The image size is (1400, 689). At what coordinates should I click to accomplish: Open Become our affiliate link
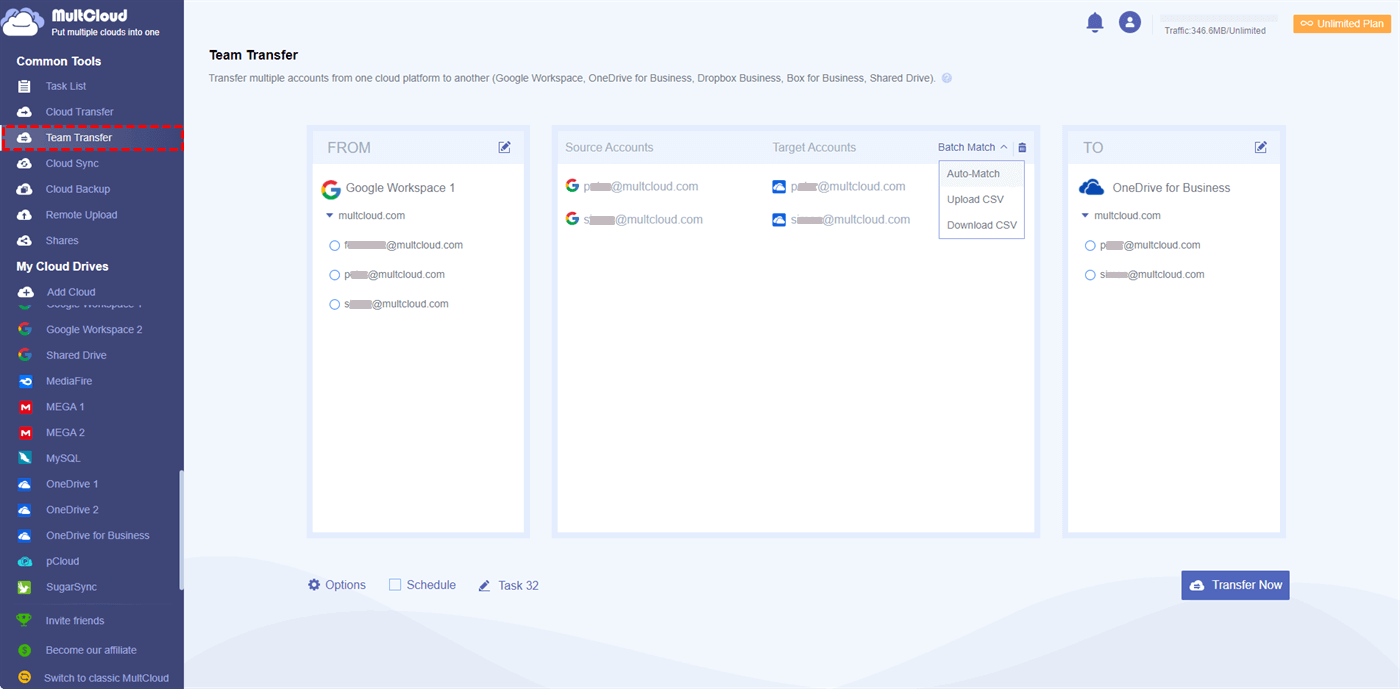click(x=91, y=650)
